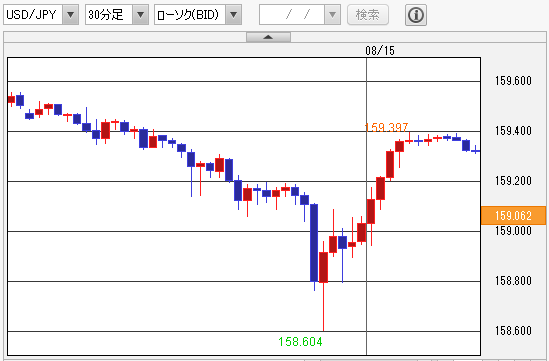Click the orange 159.062 current price label
Viewport: 549px width, 361px height.
[513, 215]
